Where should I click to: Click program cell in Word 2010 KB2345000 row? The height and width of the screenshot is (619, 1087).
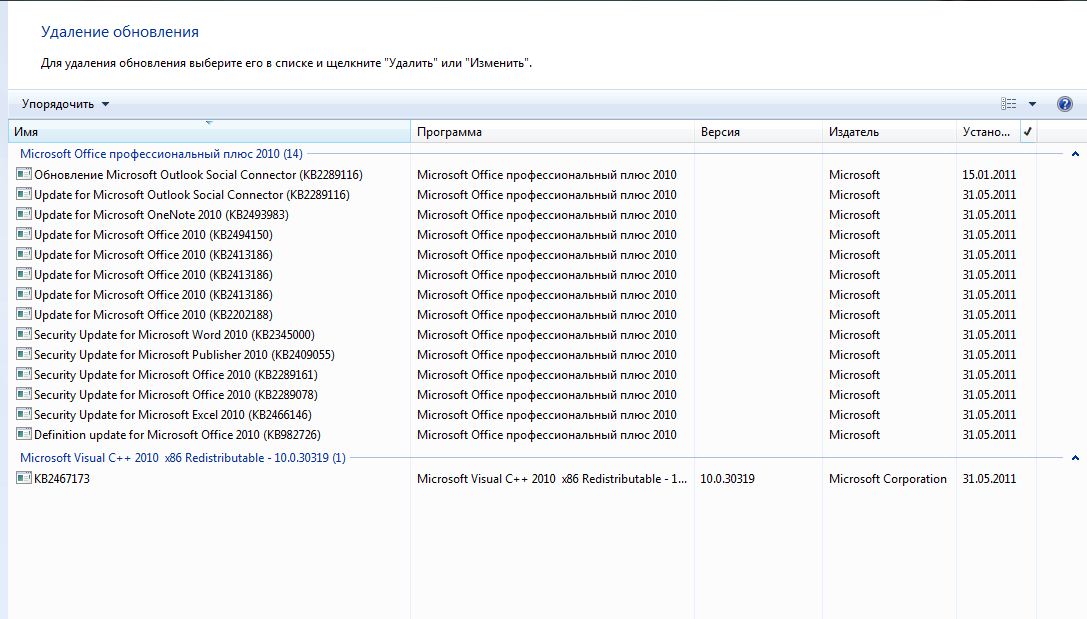(546, 335)
